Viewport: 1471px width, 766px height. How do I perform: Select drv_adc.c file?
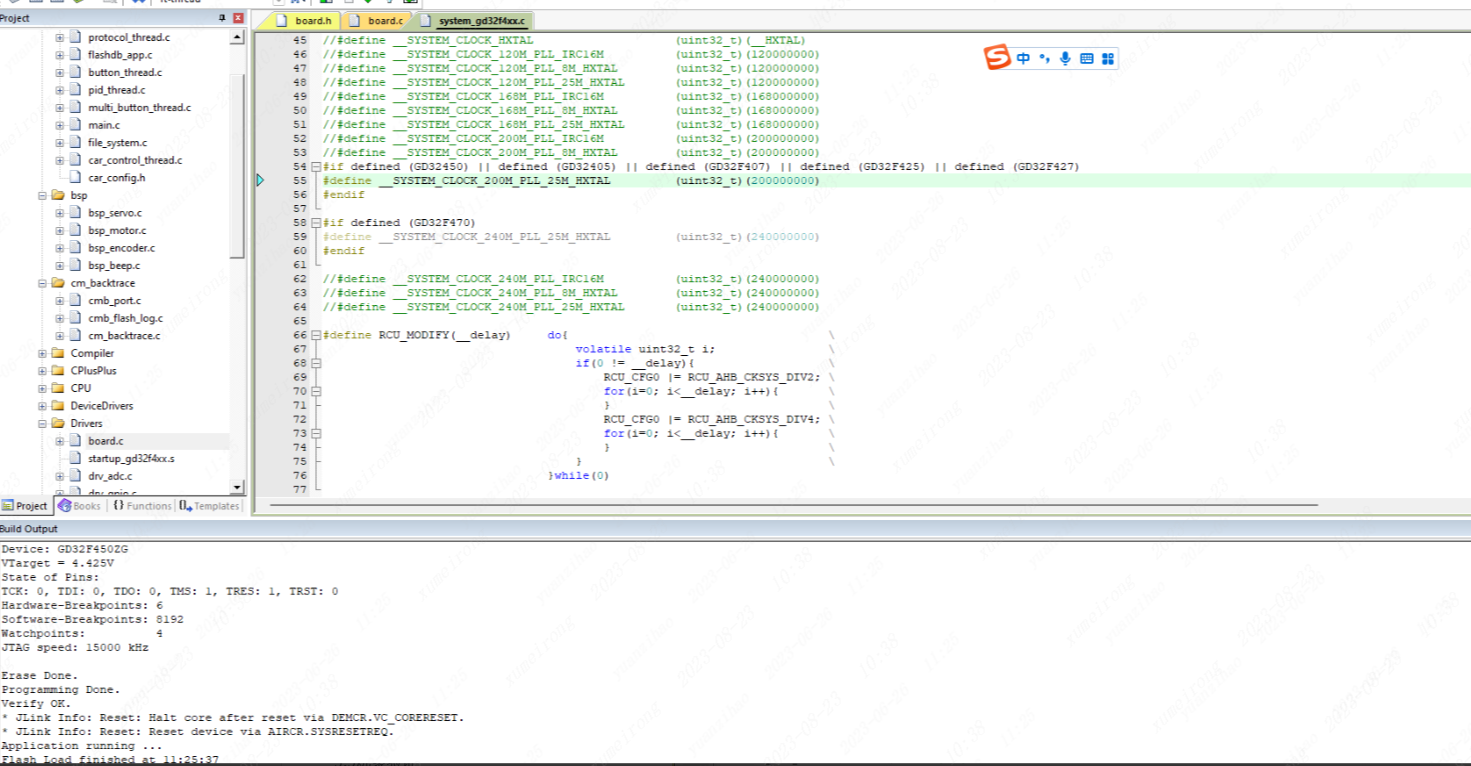112,476
